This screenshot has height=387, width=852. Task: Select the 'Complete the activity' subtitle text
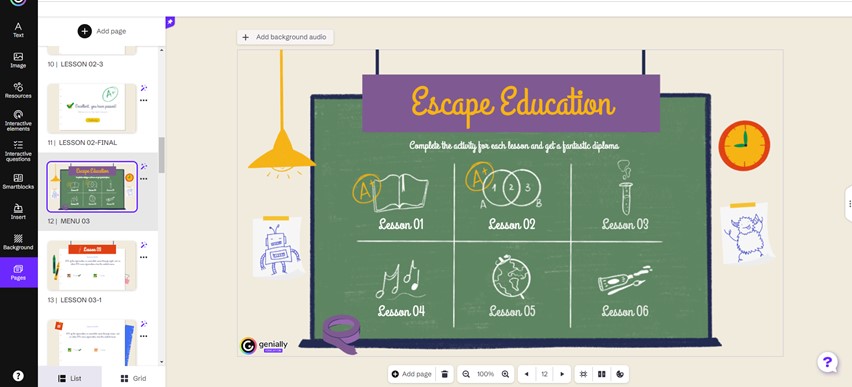coord(513,146)
